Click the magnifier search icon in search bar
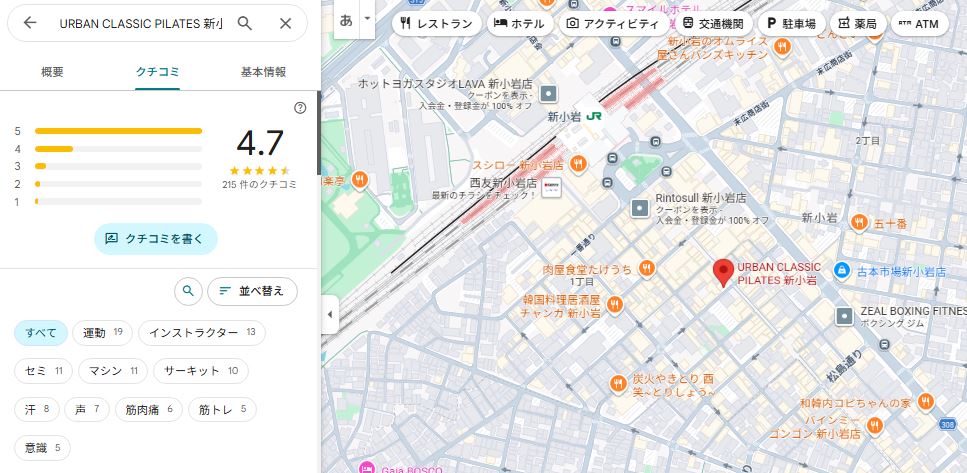Viewport: 967px width, 473px height. pos(245,23)
